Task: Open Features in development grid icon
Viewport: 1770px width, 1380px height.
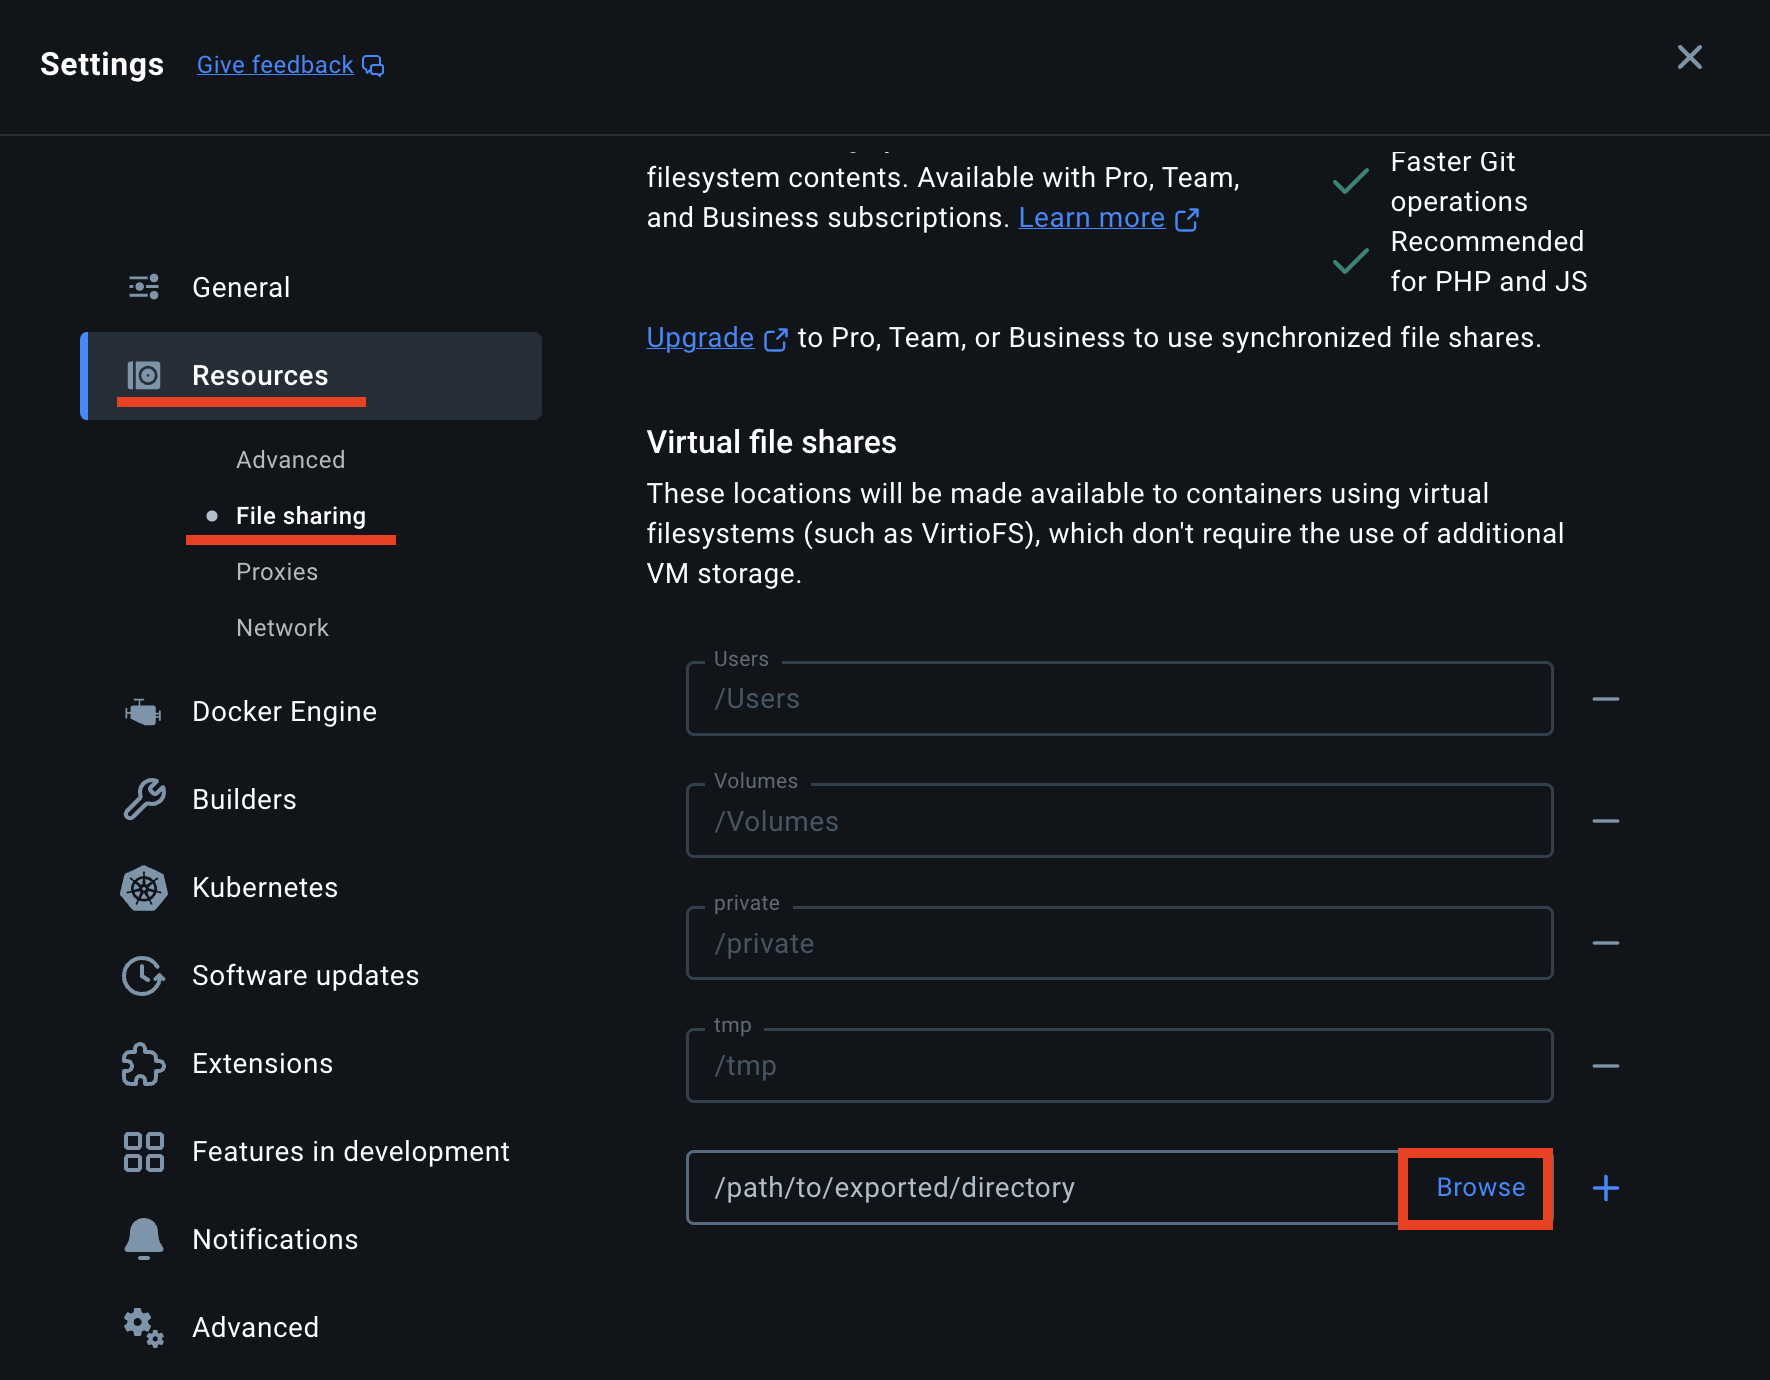Action: 144,1152
